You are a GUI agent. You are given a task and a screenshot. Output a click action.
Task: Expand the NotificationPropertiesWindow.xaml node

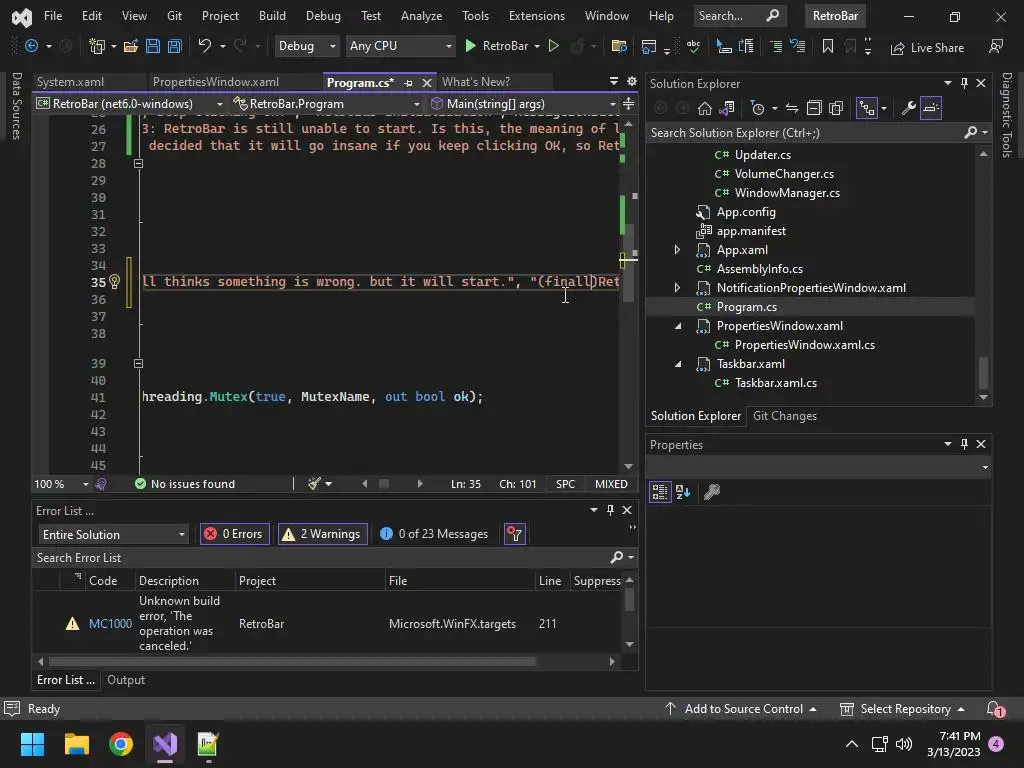click(x=677, y=287)
